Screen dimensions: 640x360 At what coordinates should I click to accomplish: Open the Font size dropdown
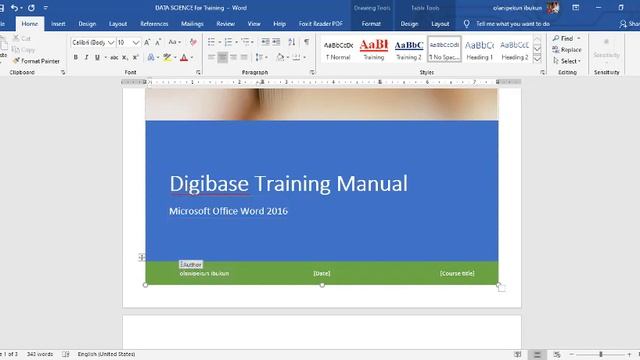(x=136, y=42)
